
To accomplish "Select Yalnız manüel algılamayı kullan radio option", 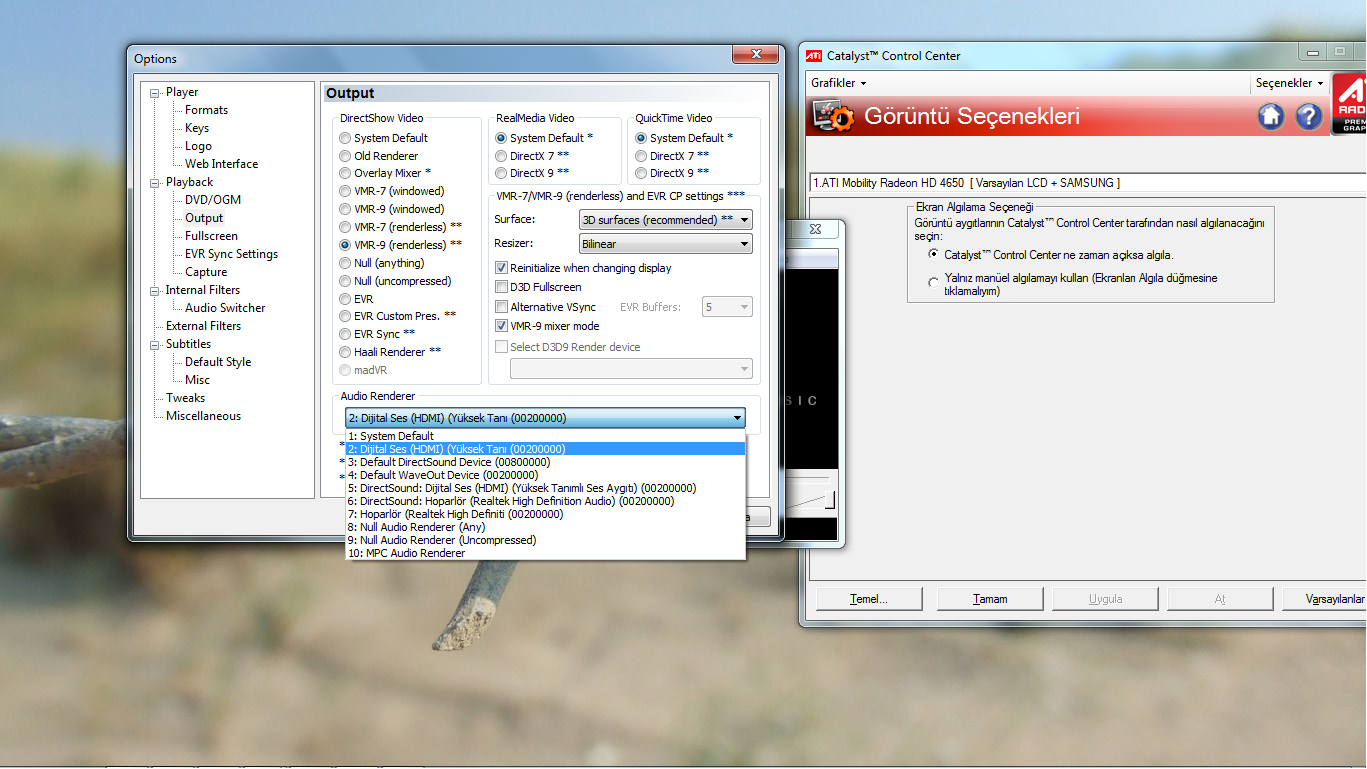I will (934, 284).
